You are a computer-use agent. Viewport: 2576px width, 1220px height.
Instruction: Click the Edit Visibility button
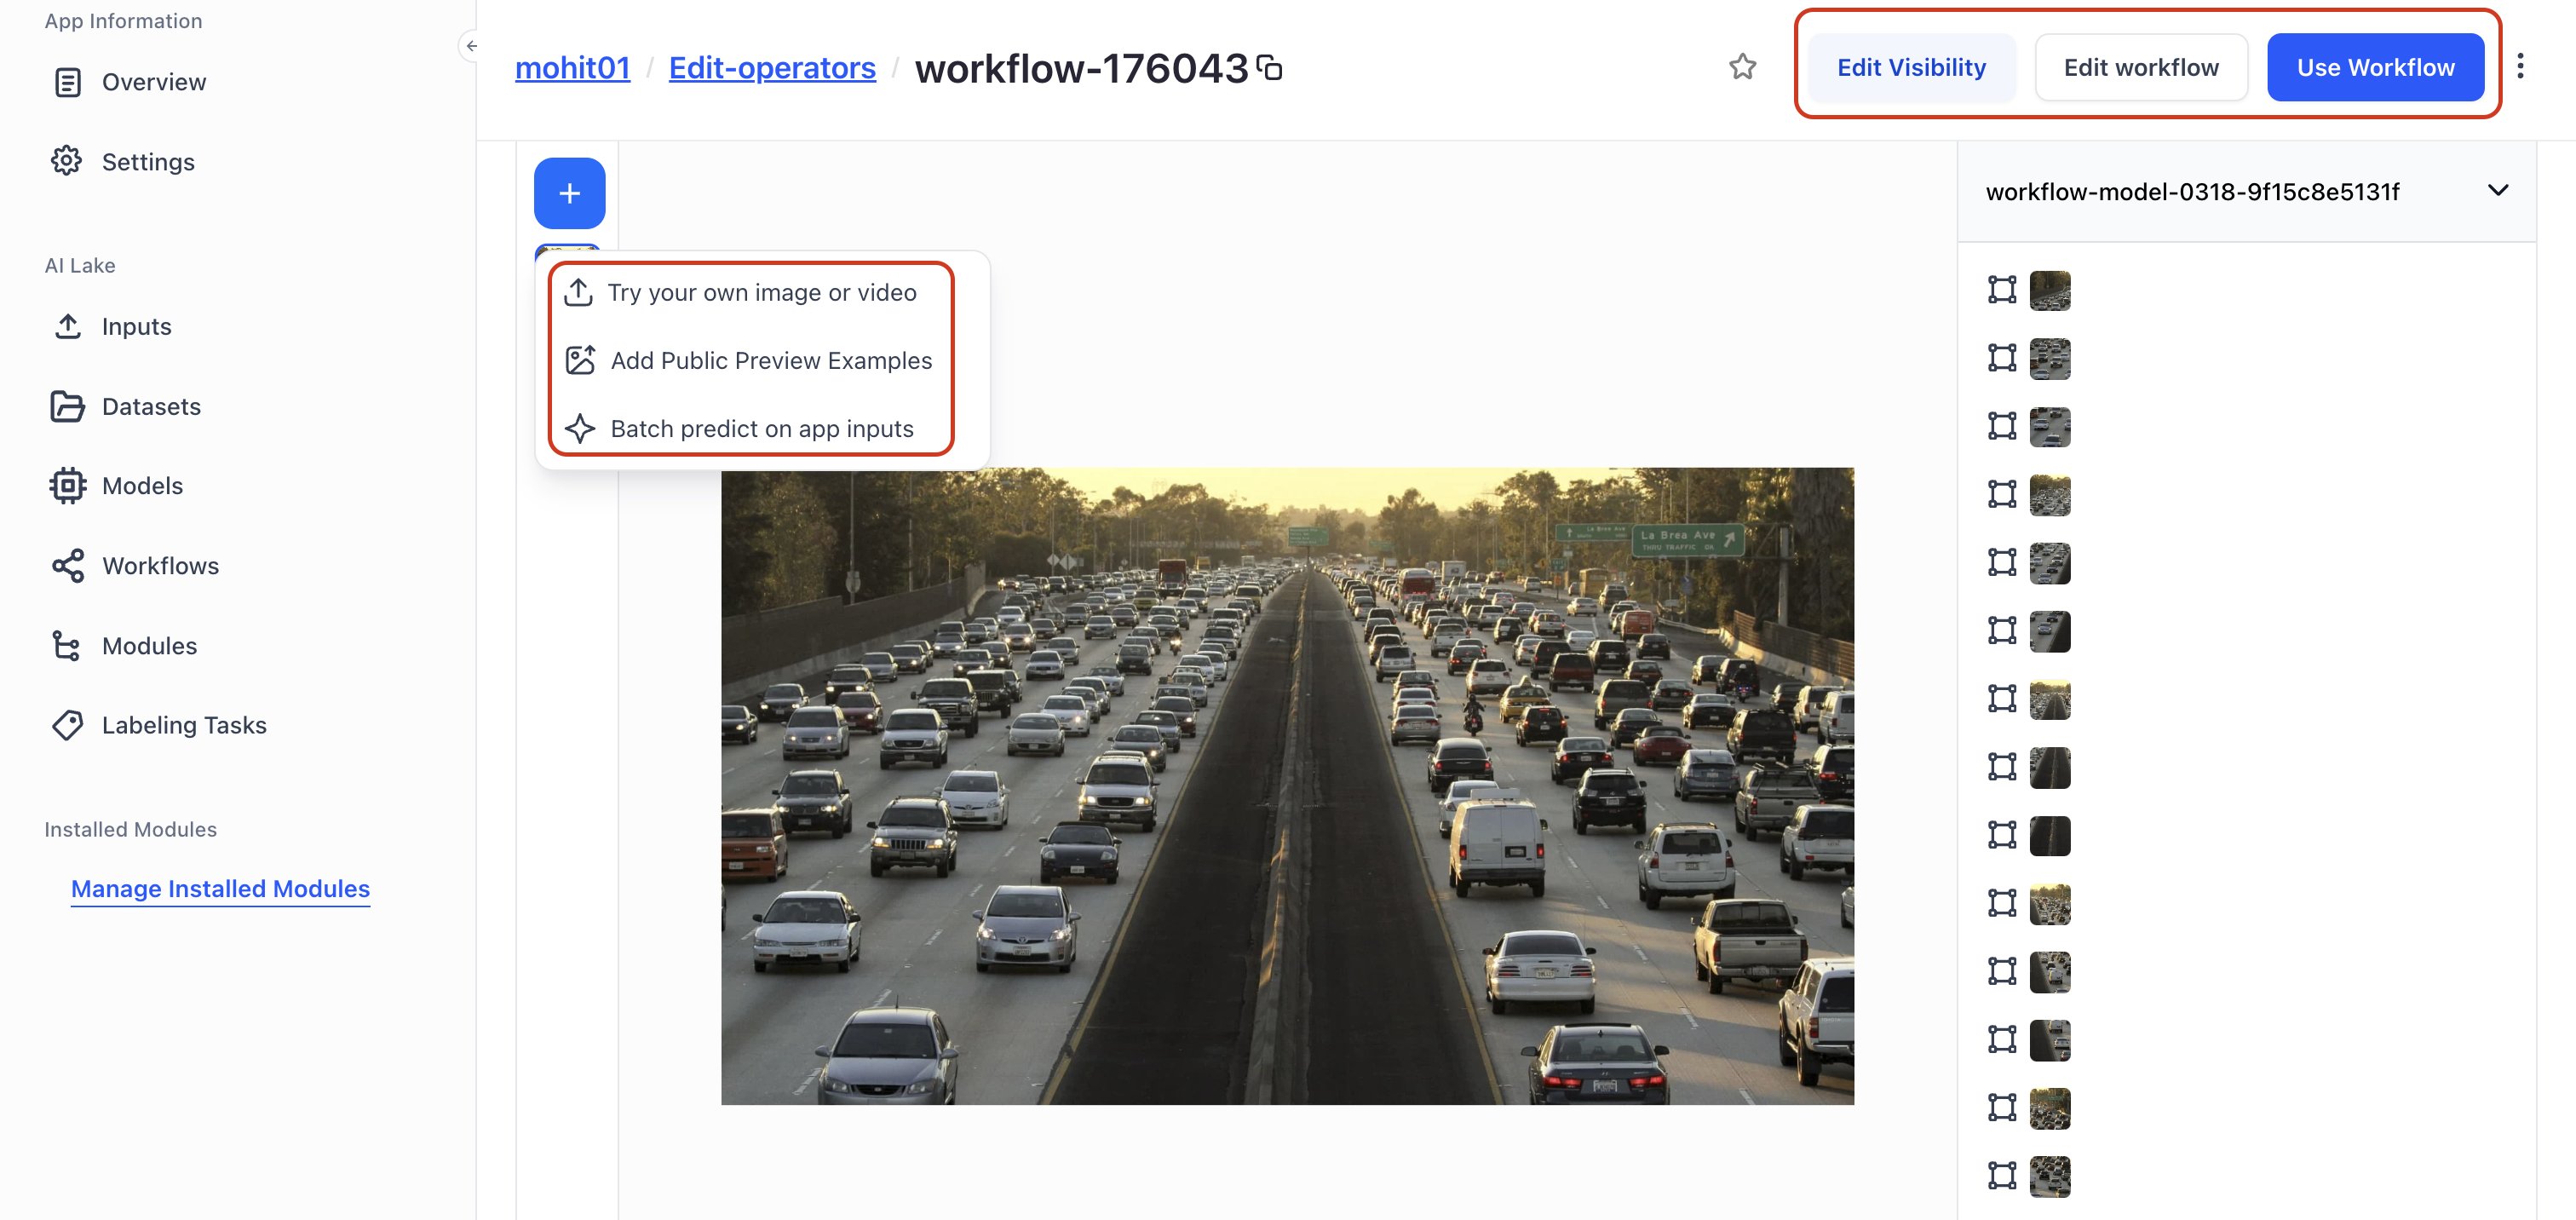coord(1911,67)
